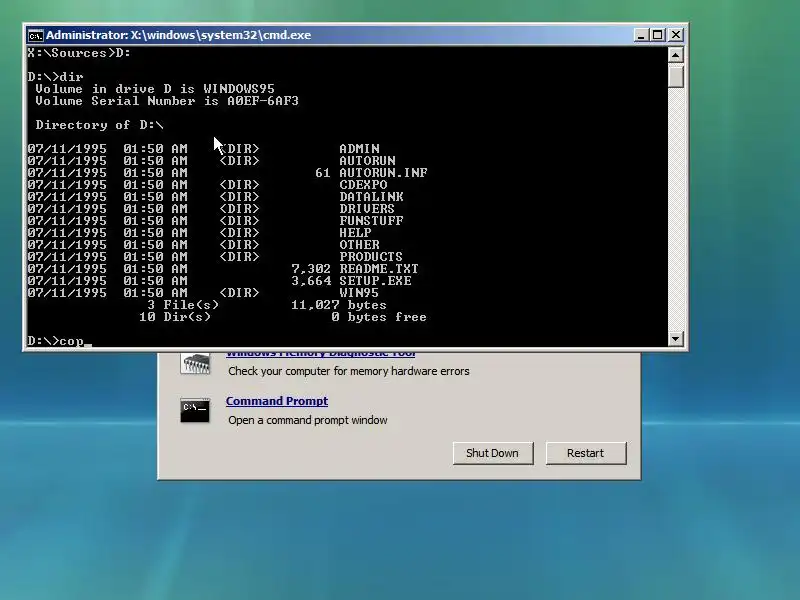Click the AUTORUN.INF file name
Image resolution: width=800 pixels, height=600 pixels.
point(384,173)
